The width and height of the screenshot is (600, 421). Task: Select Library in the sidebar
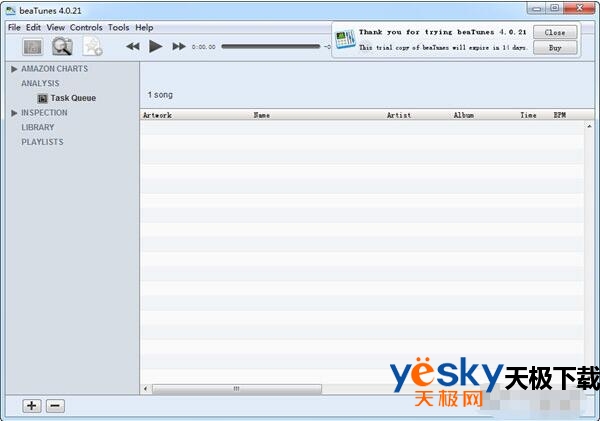pos(38,127)
